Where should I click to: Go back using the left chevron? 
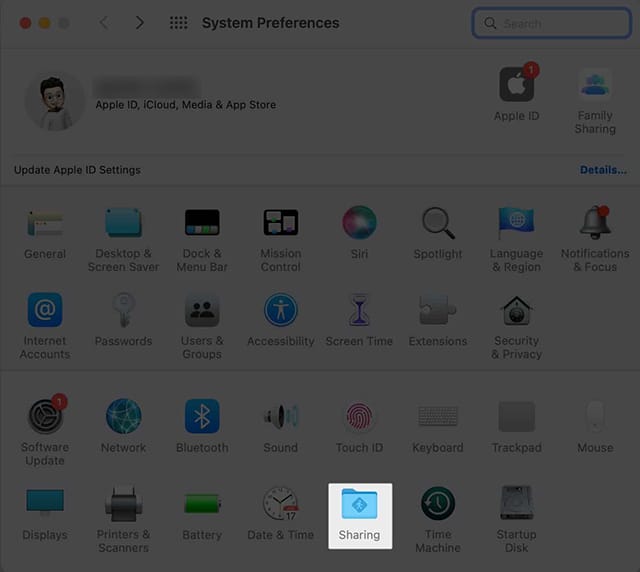pyautogui.click(x=104, y=22)
